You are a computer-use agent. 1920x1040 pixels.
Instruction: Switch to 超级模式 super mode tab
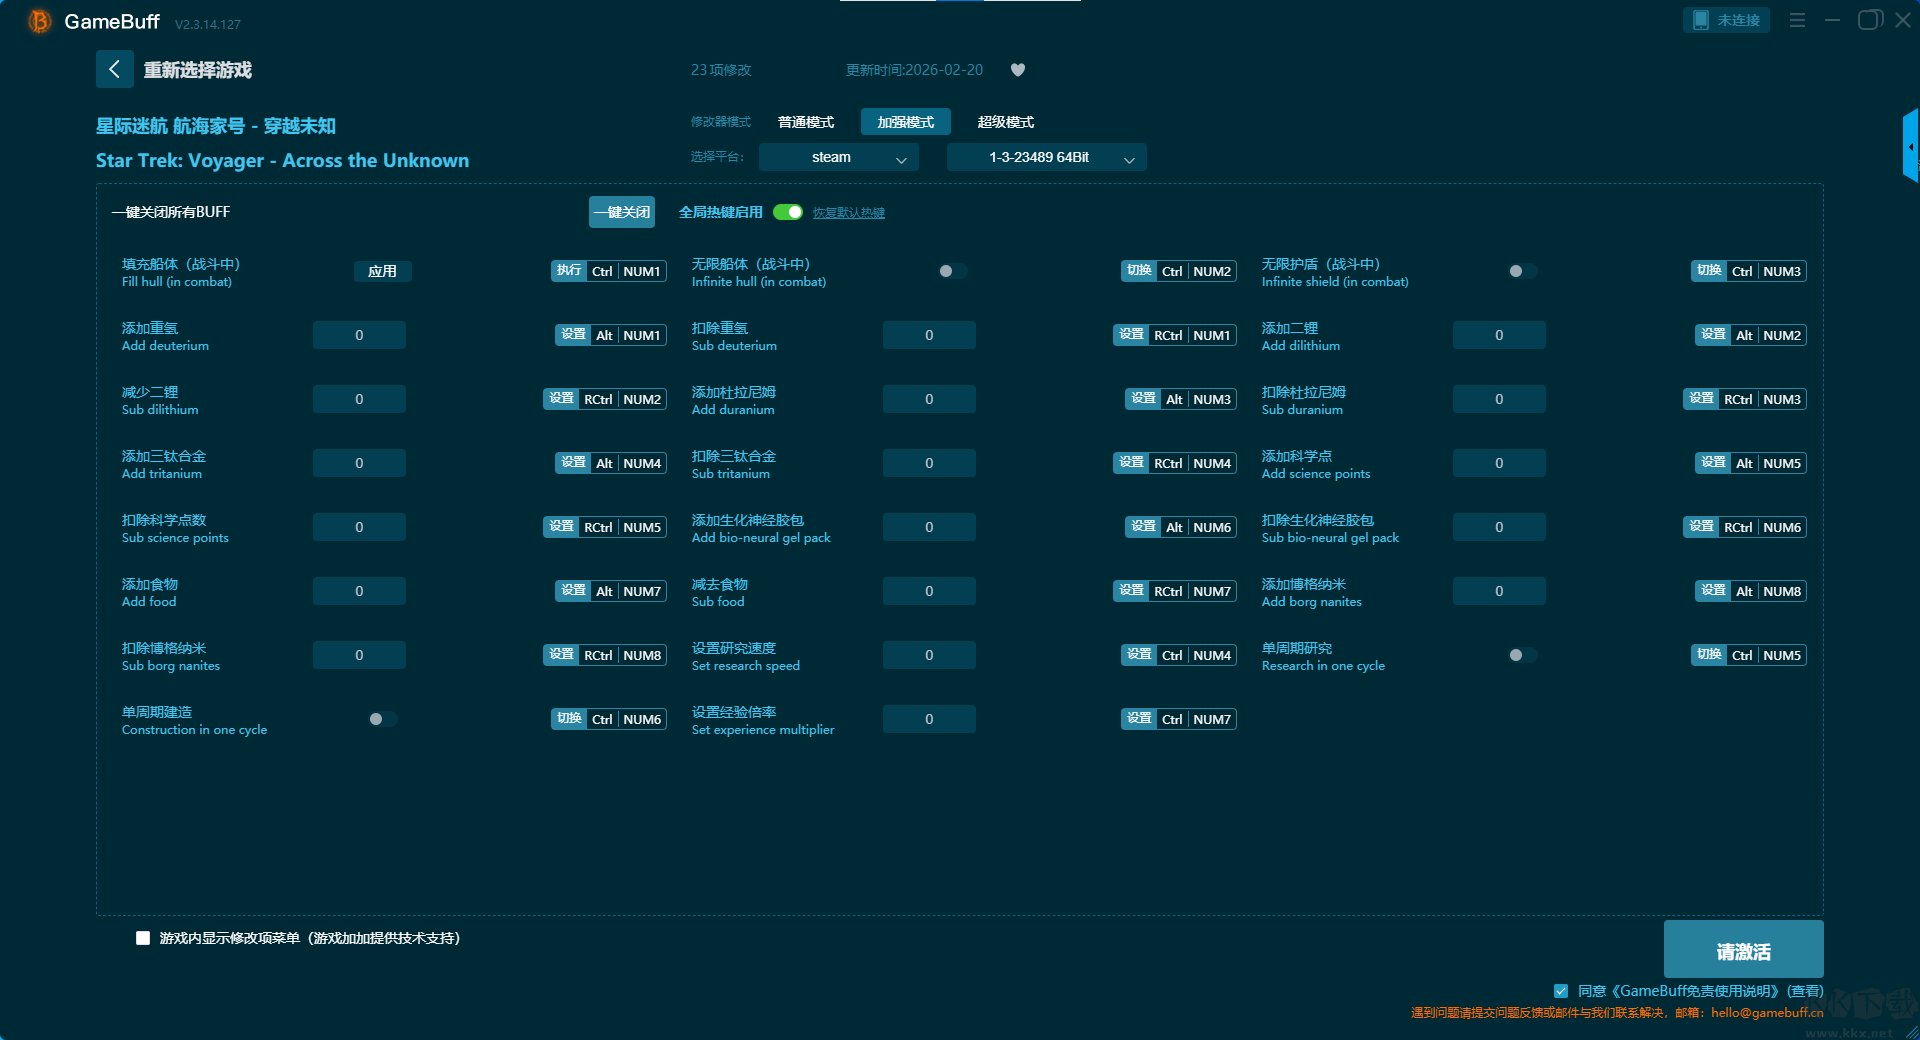click(1005, 122)
